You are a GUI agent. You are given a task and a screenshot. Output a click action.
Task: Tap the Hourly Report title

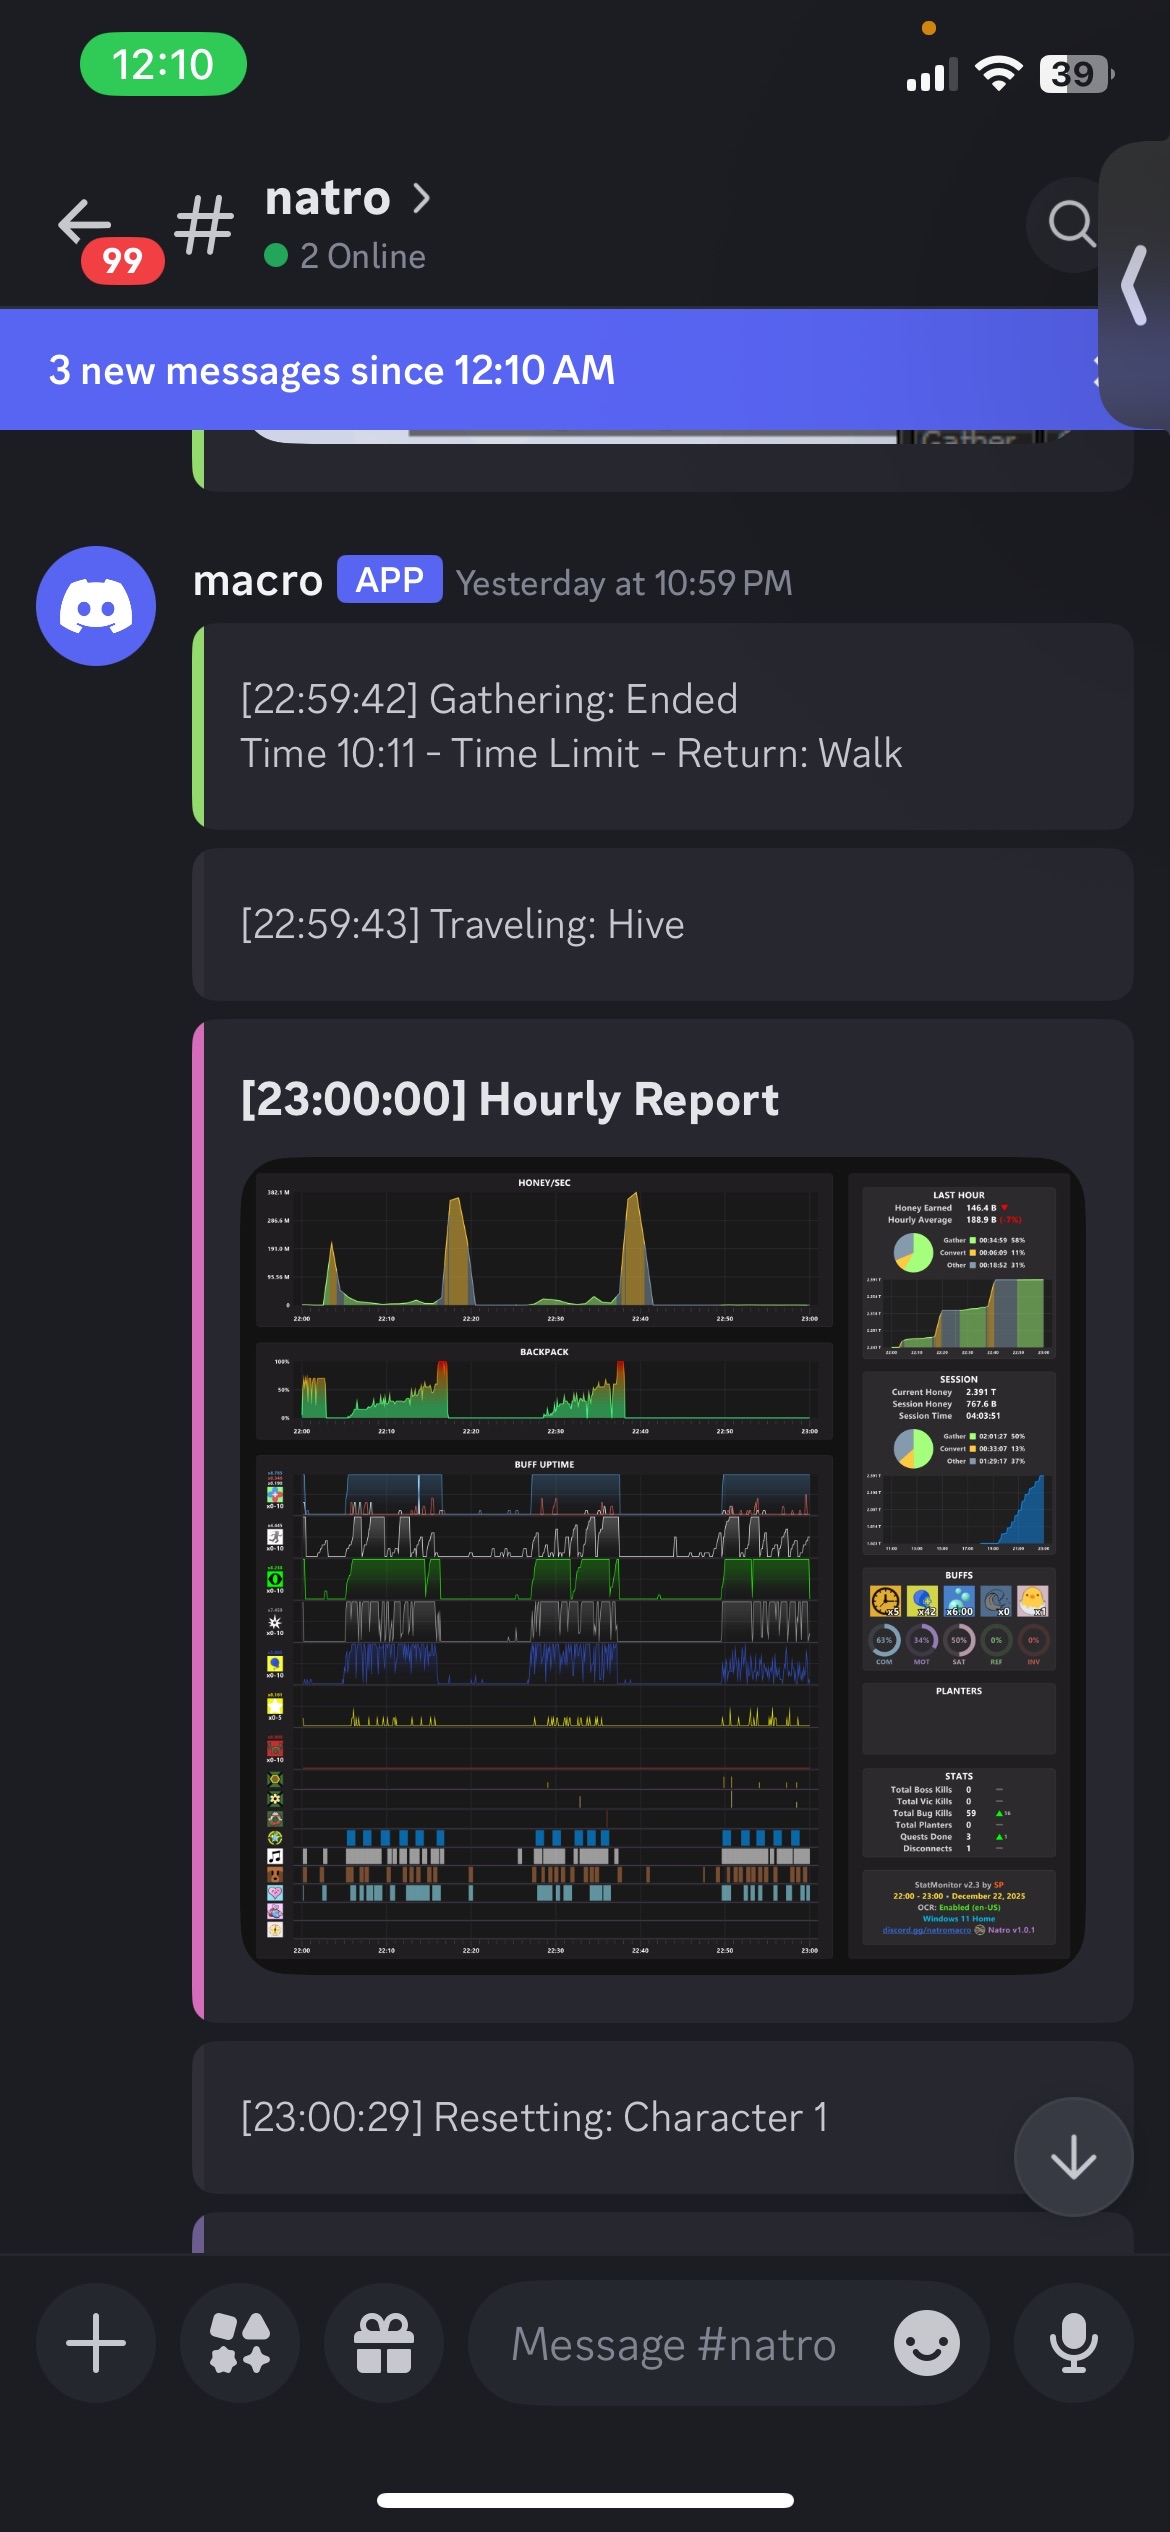510,1100
